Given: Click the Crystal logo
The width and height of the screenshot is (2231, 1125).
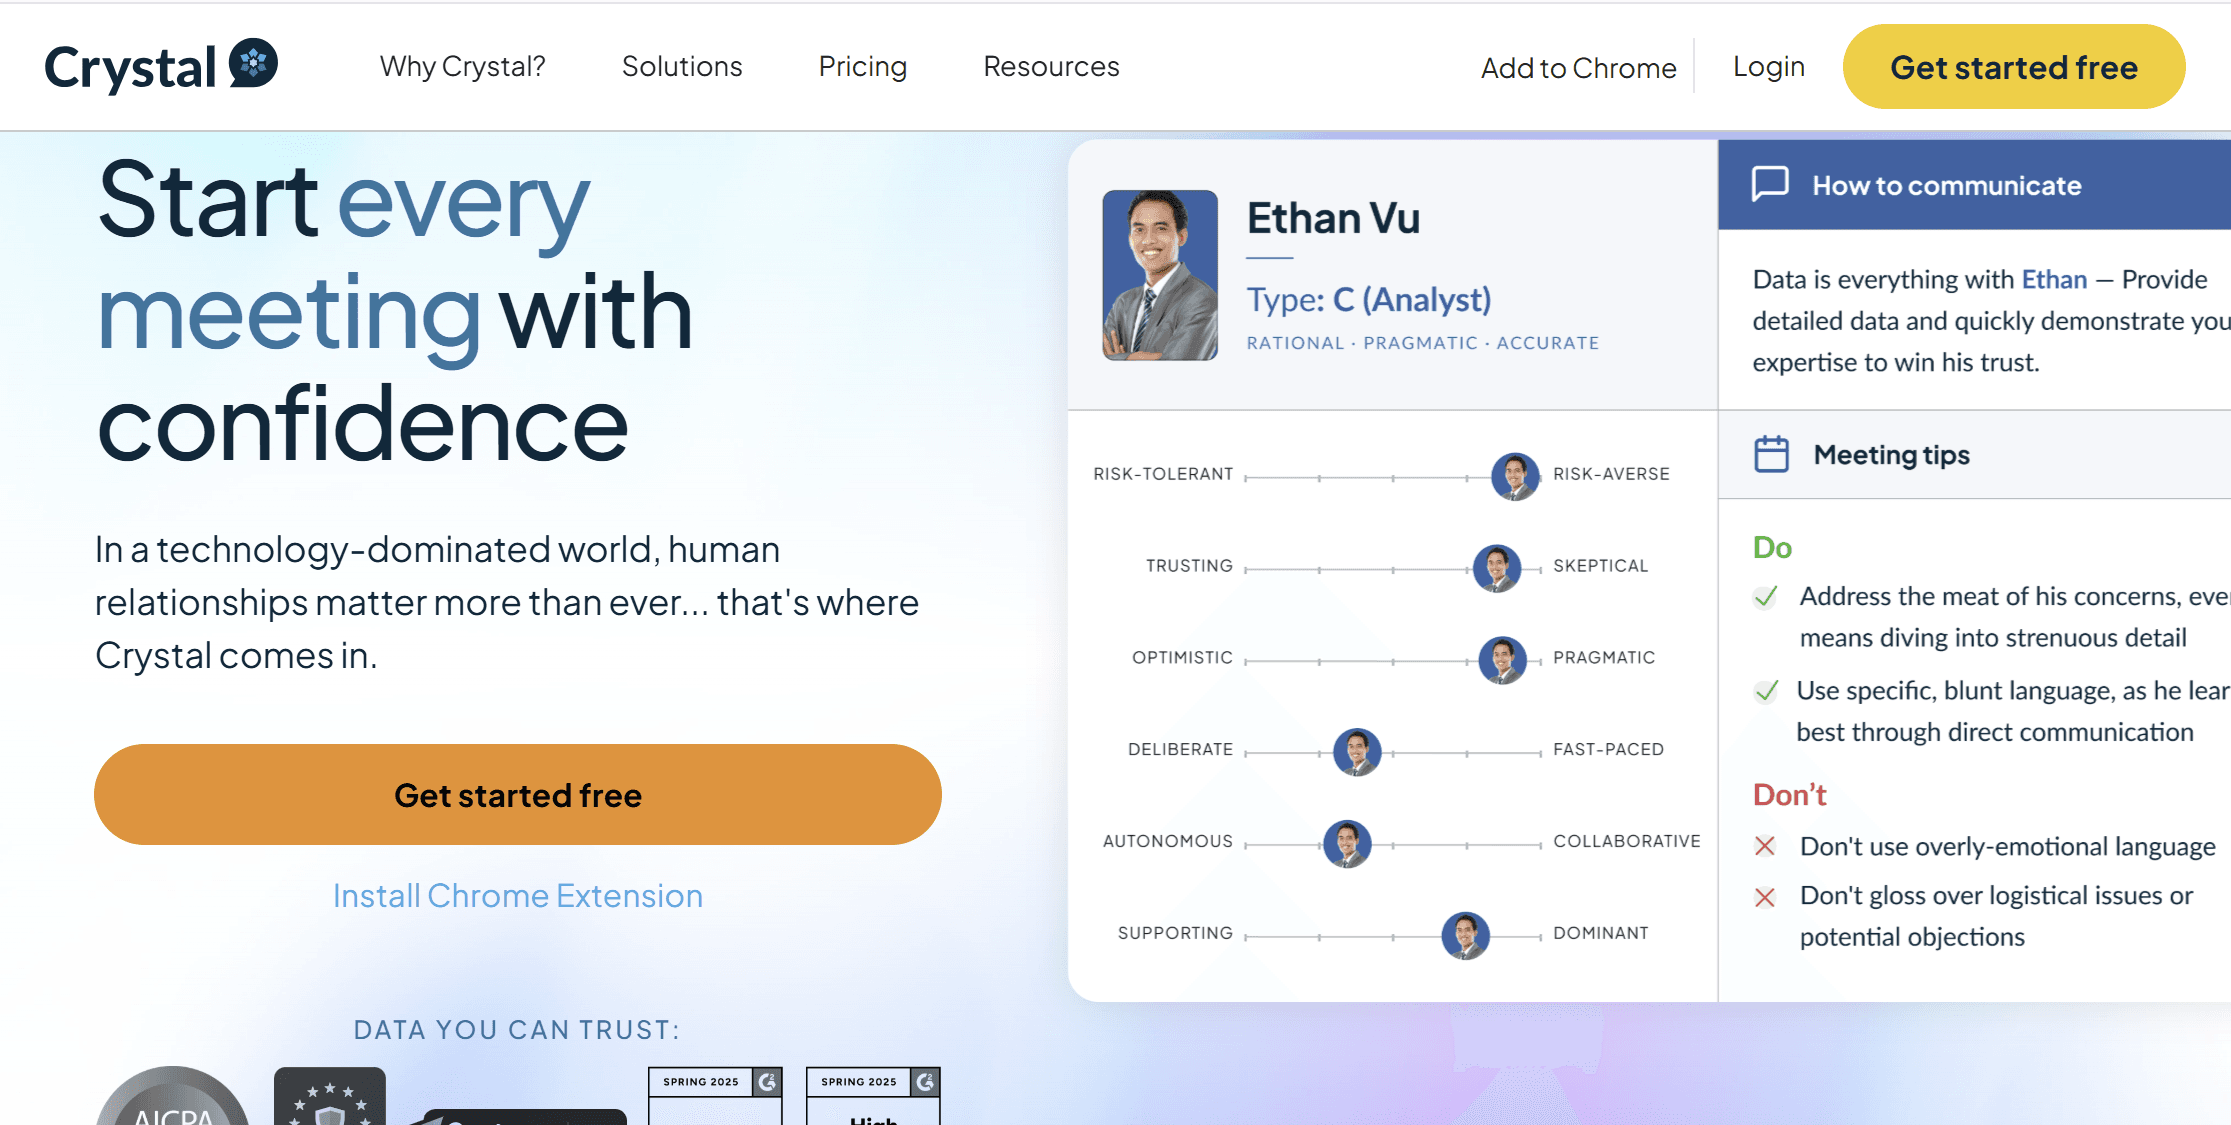Looking at the screenshot, I should pyautogui.click(x=161, y=66).
